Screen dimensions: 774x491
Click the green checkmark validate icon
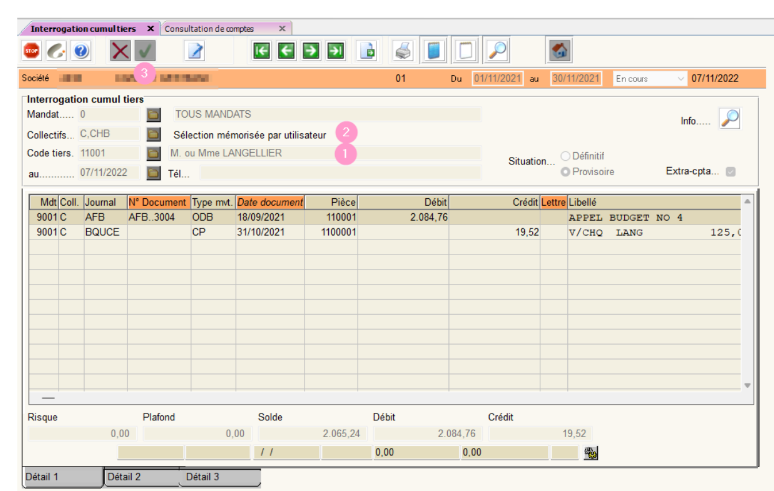(146, 50)
